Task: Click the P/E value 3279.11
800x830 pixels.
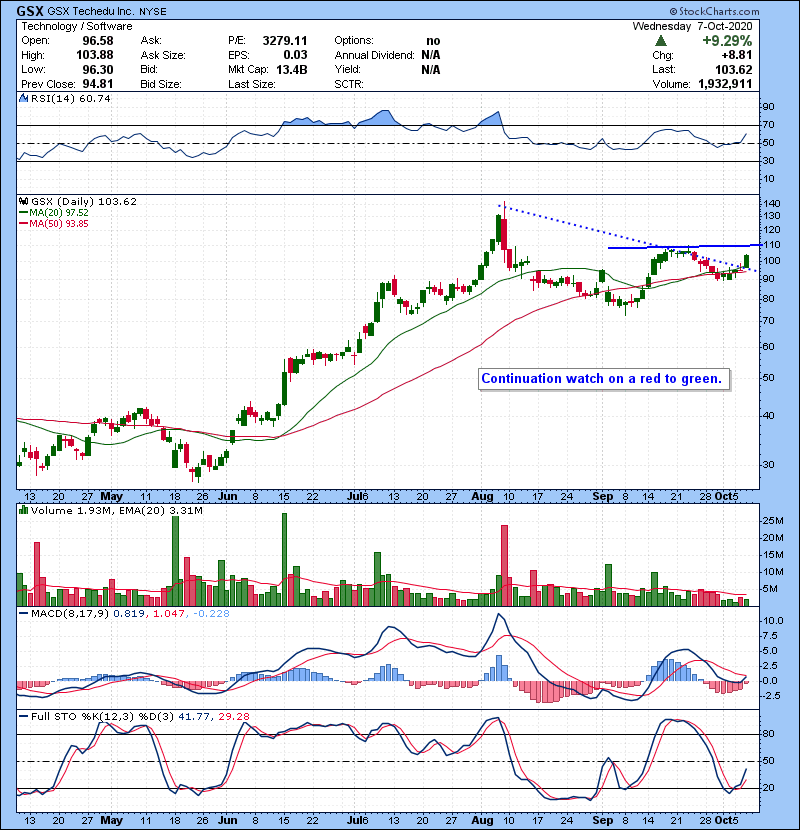Action: (285, 41)
